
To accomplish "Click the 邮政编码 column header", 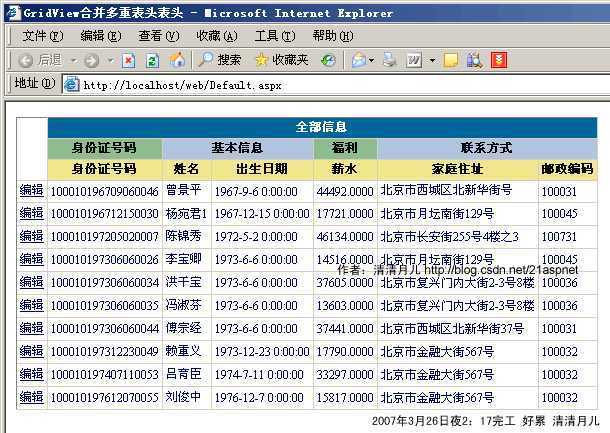I will [x=568, y=169].
